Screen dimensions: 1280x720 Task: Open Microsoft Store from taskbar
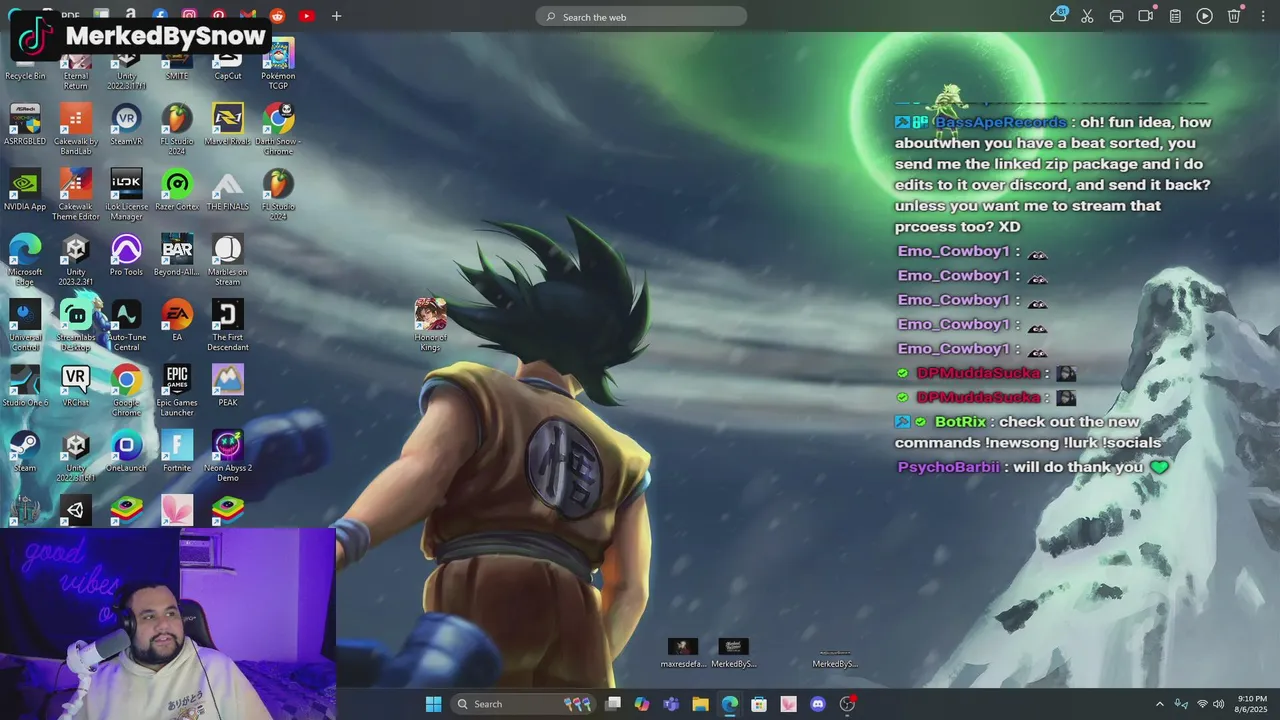click(759, 704)
